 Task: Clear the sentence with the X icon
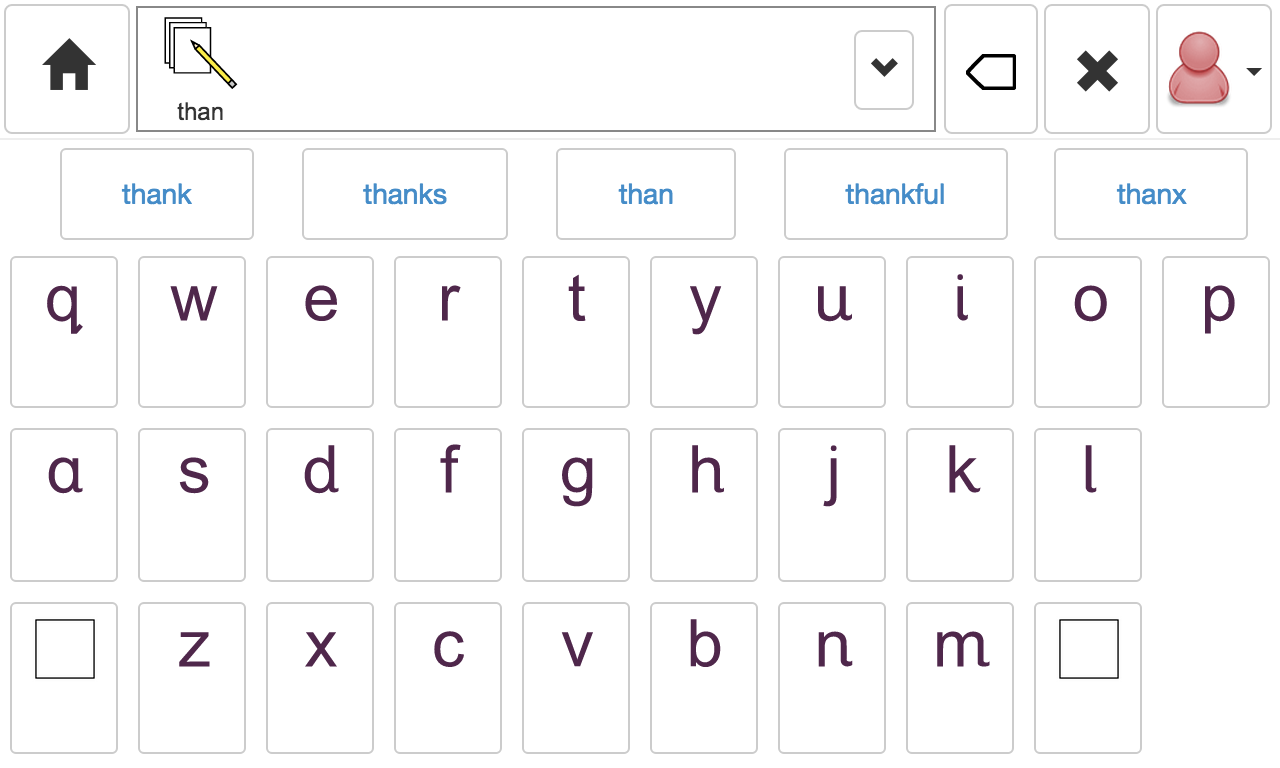tap(1097, 70)
